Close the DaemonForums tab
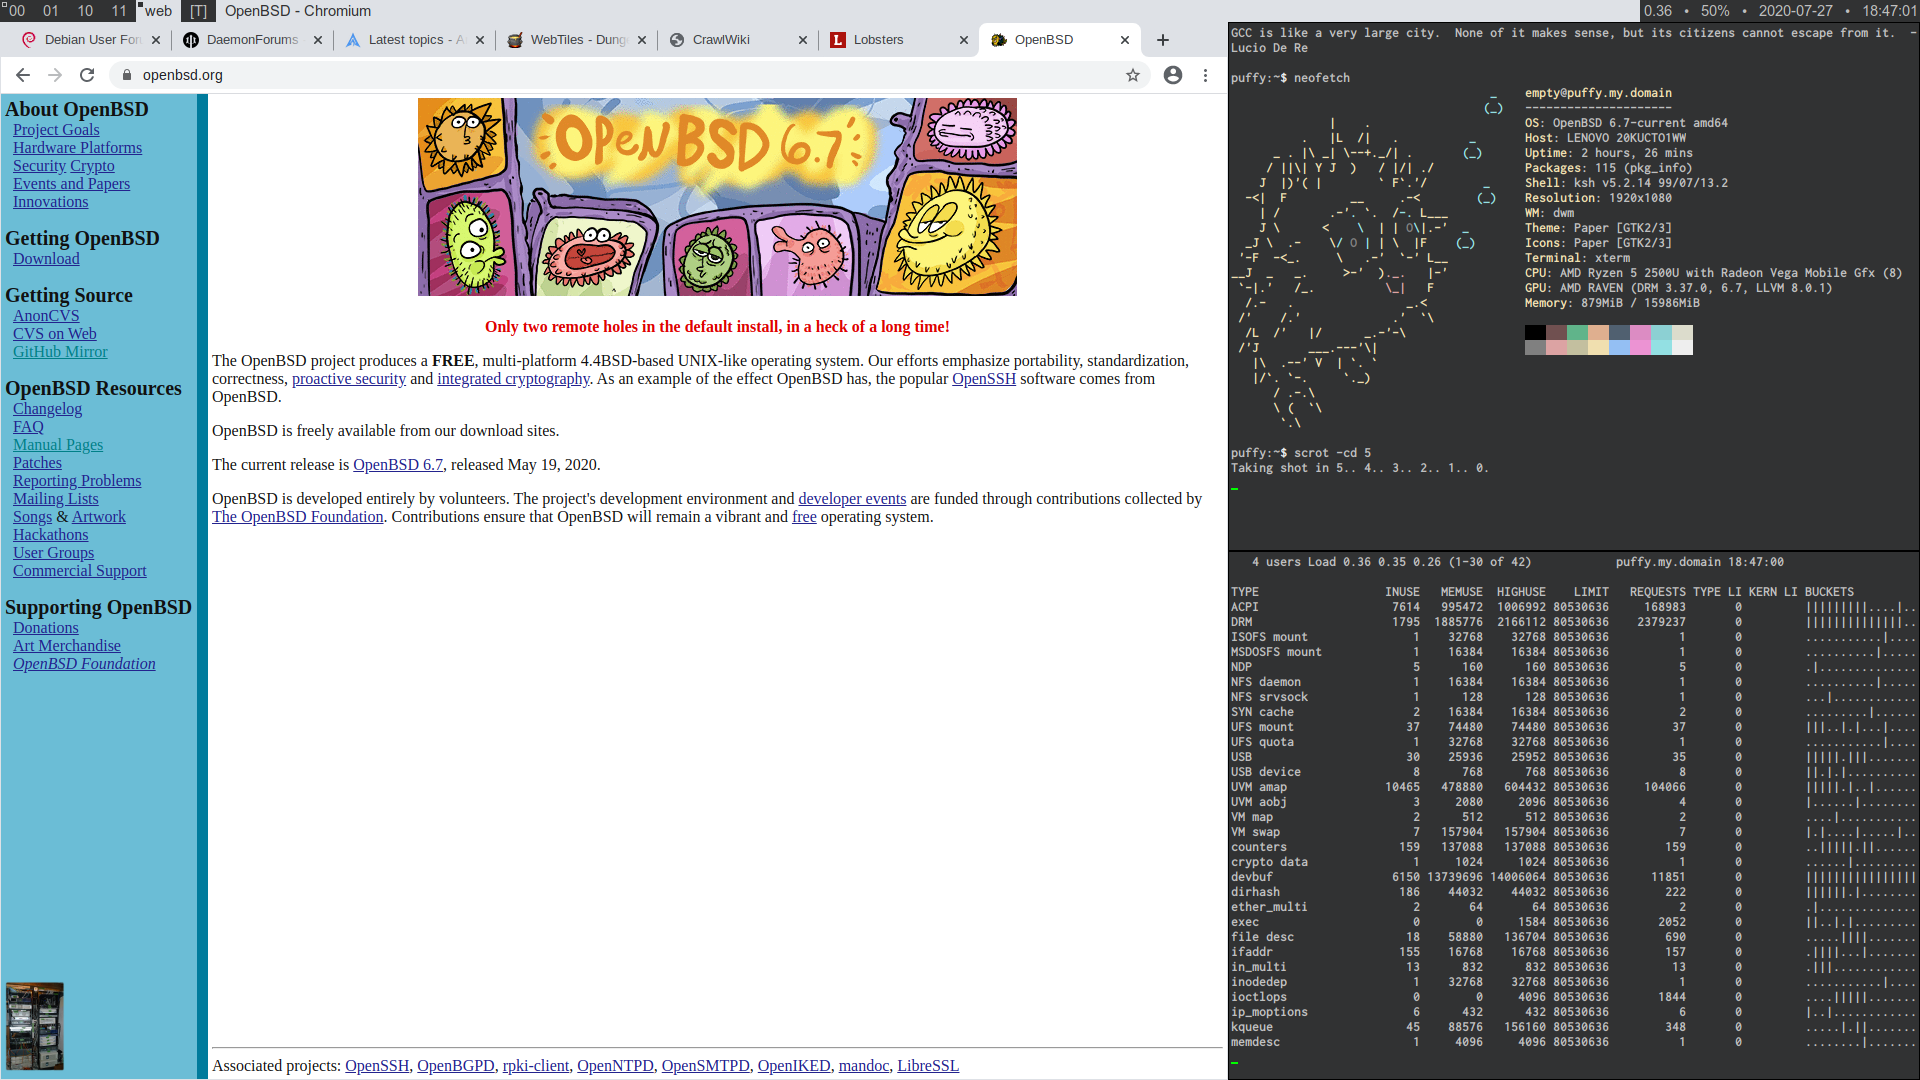1920x1080 pixels. [318, 40]
